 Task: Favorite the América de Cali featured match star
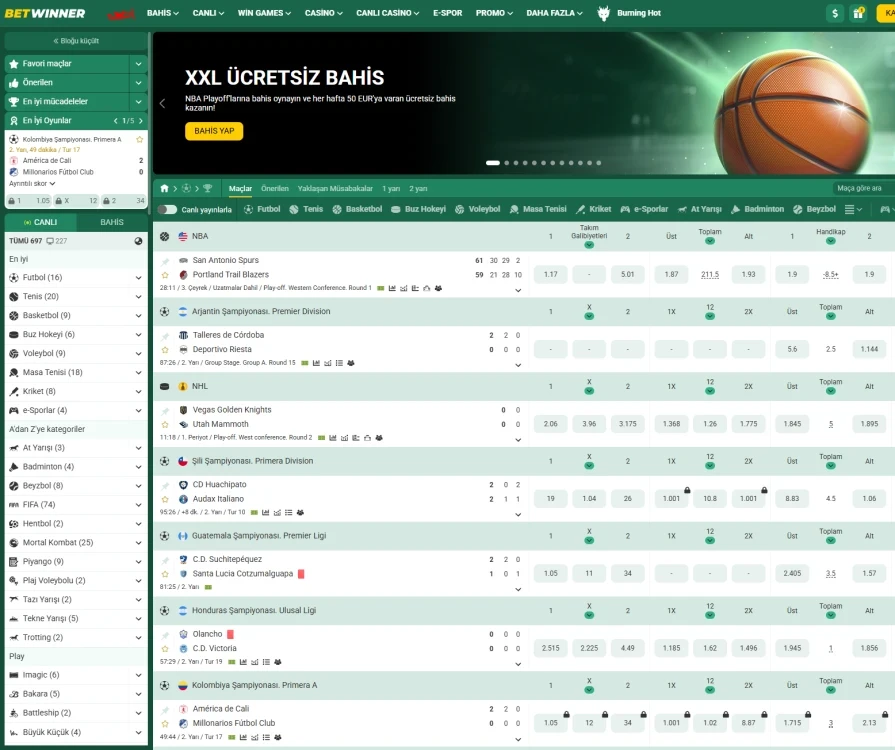coord(139,139)
